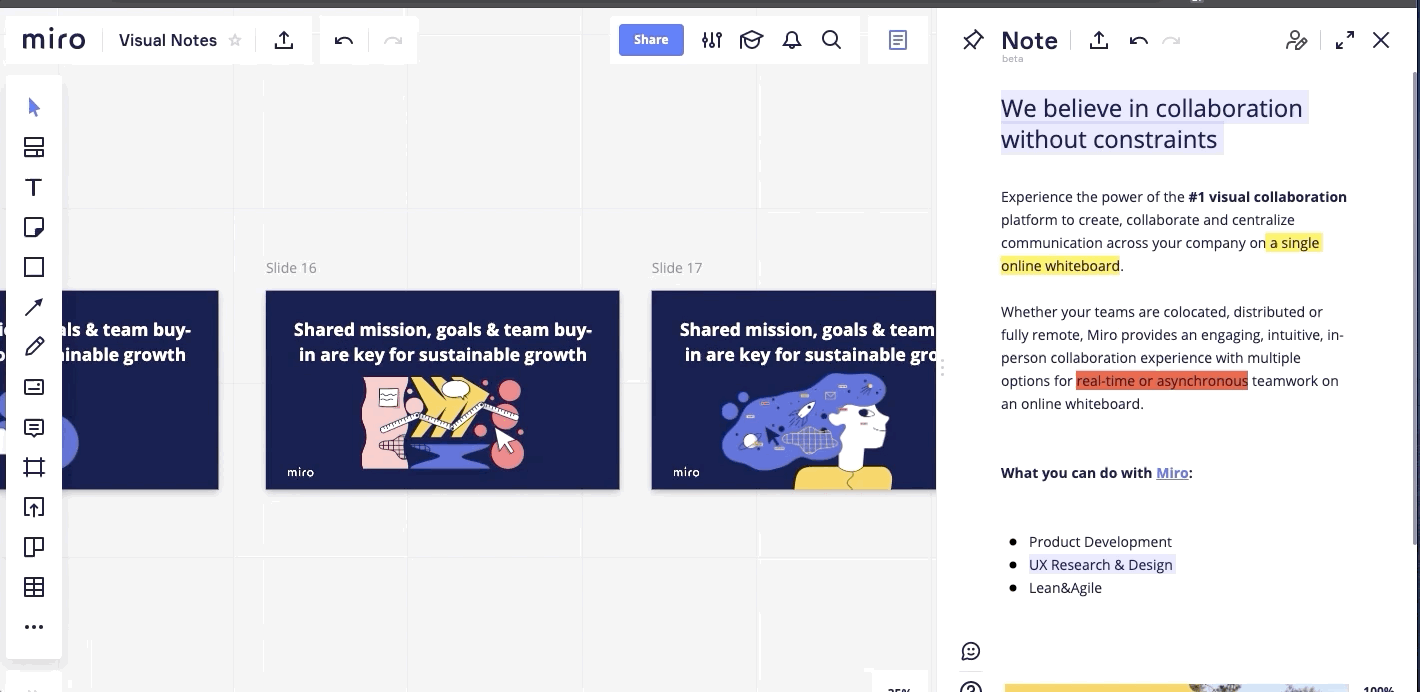This screenshot has width=1420, height=692.
Task: Open the learning center graduation cap icon
Action: (x=751, y=40)
